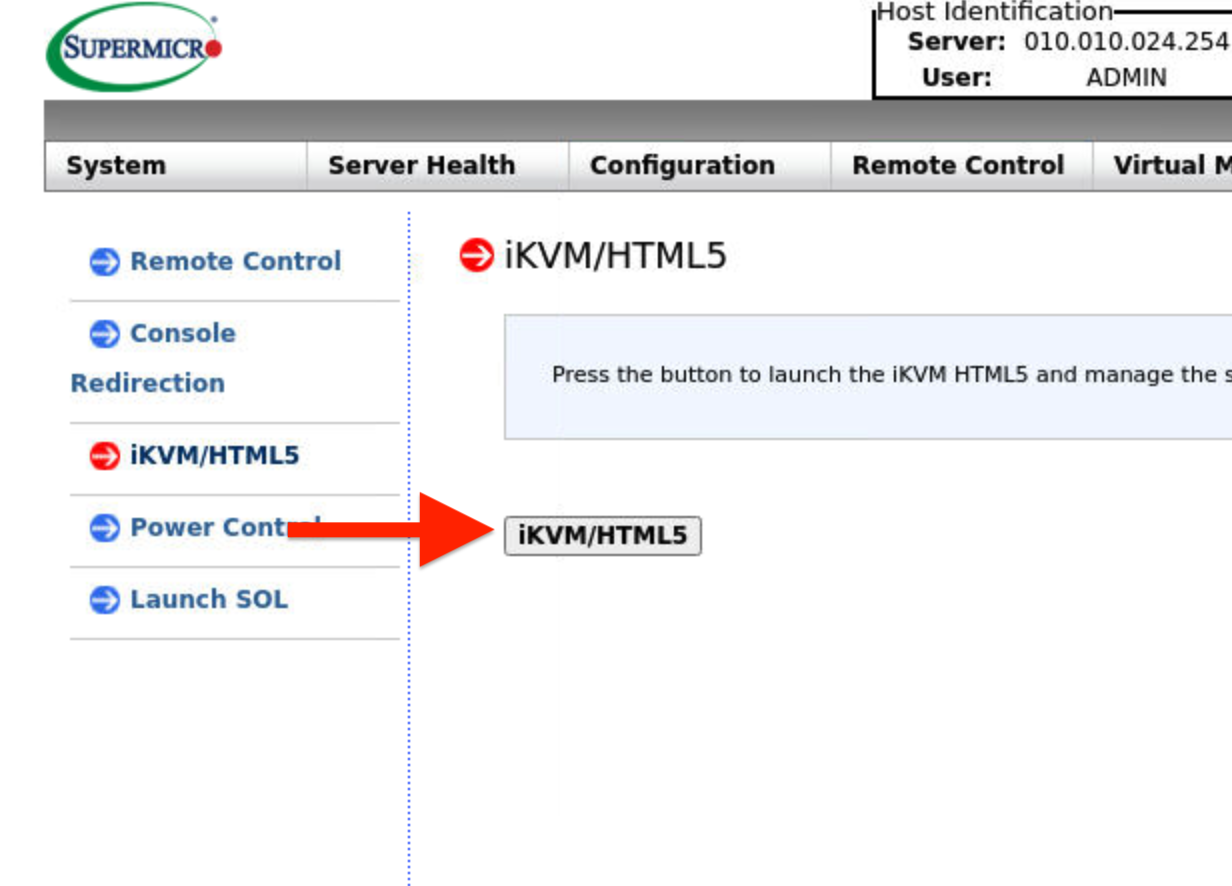Open the Configuration menu
Viewport: 1232px width, 886px height.
(x=682, y=166)
